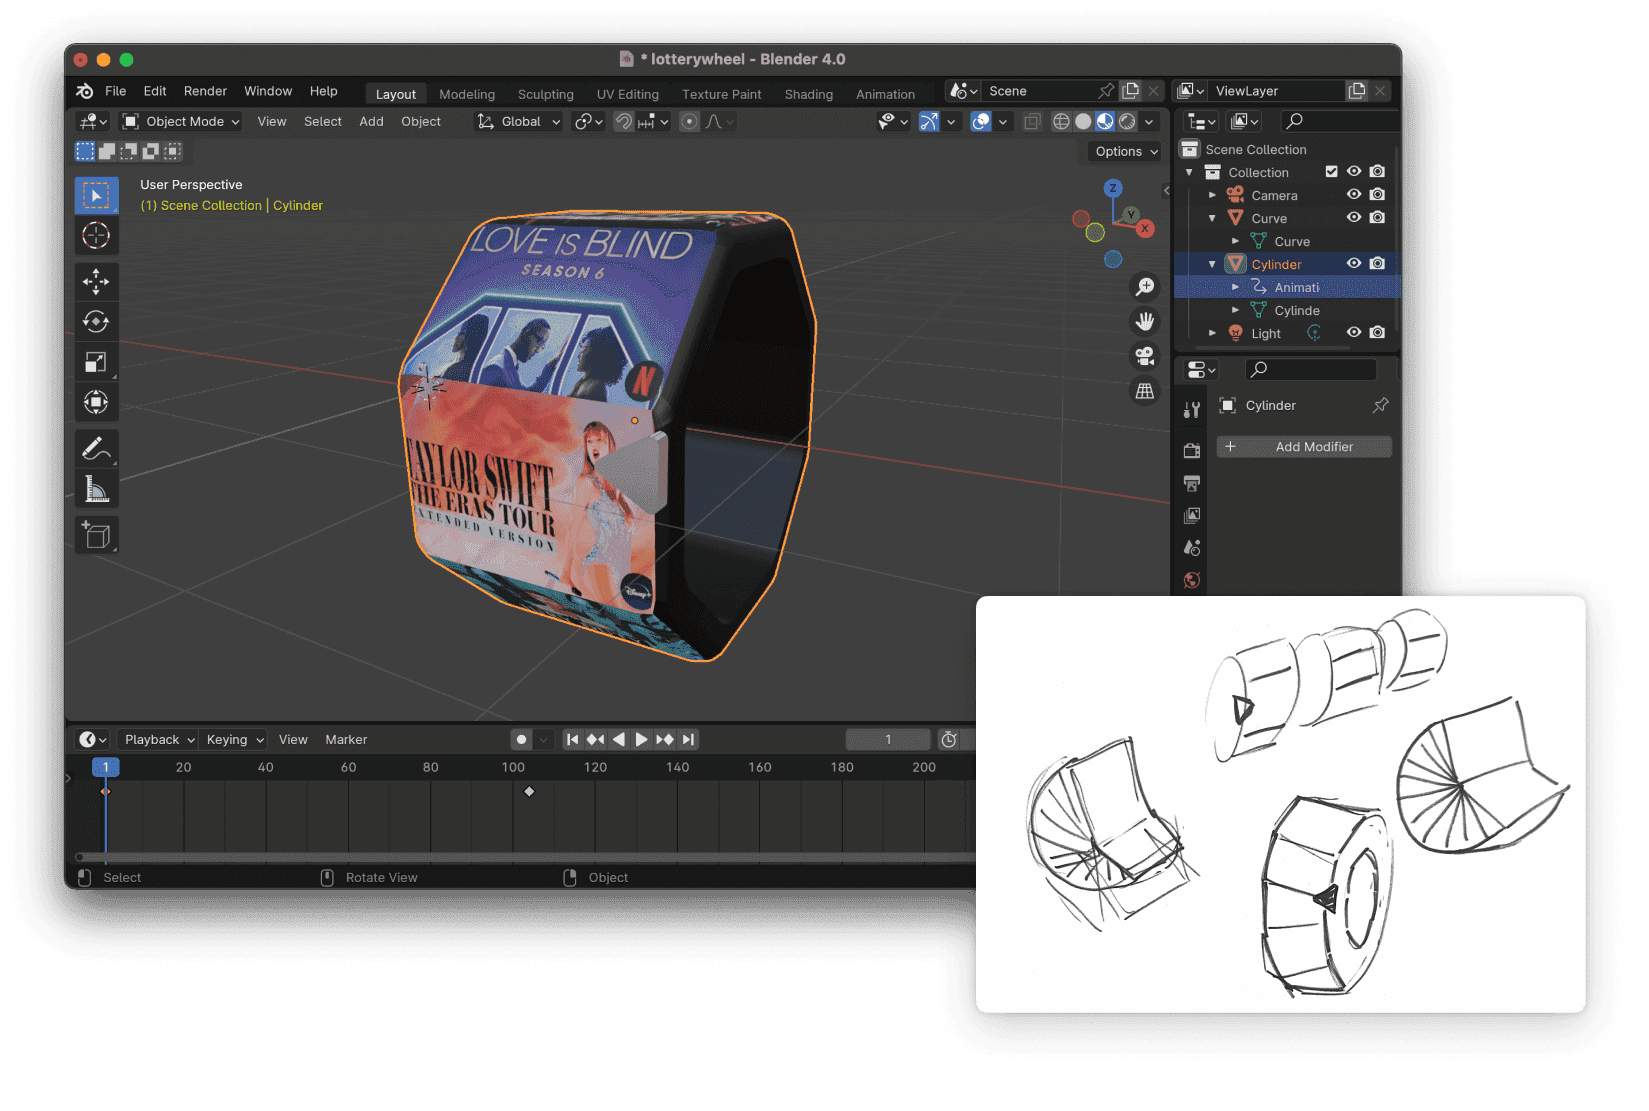Image resolution: width=1649 pixels, height=1111 pixels.
Task: Click the zoom view magnifier icon
Action: [1145, 287]
